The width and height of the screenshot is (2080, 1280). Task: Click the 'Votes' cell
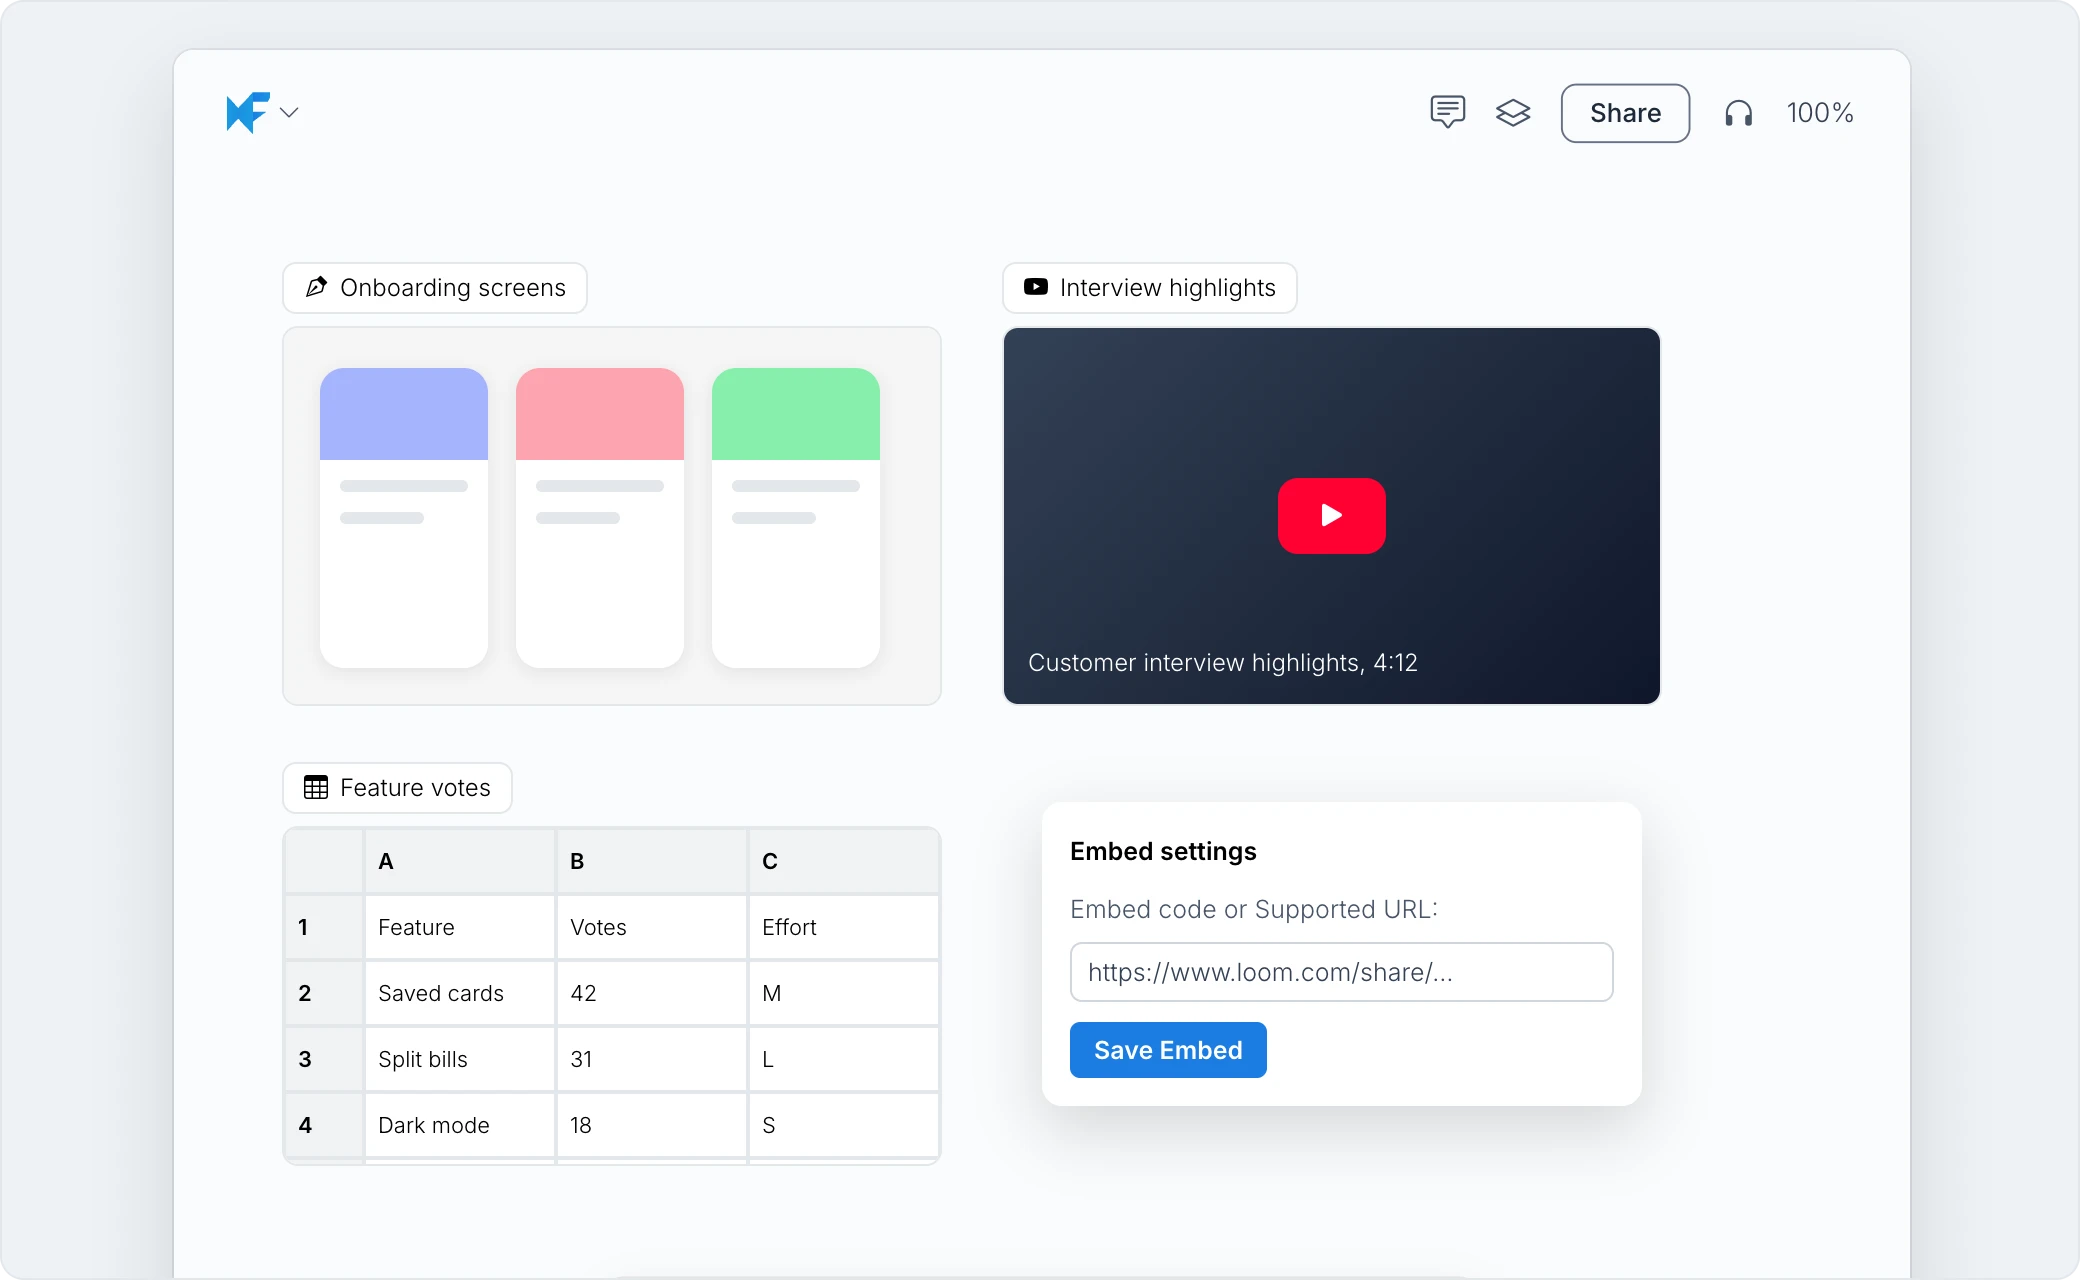tap(652, 927)
